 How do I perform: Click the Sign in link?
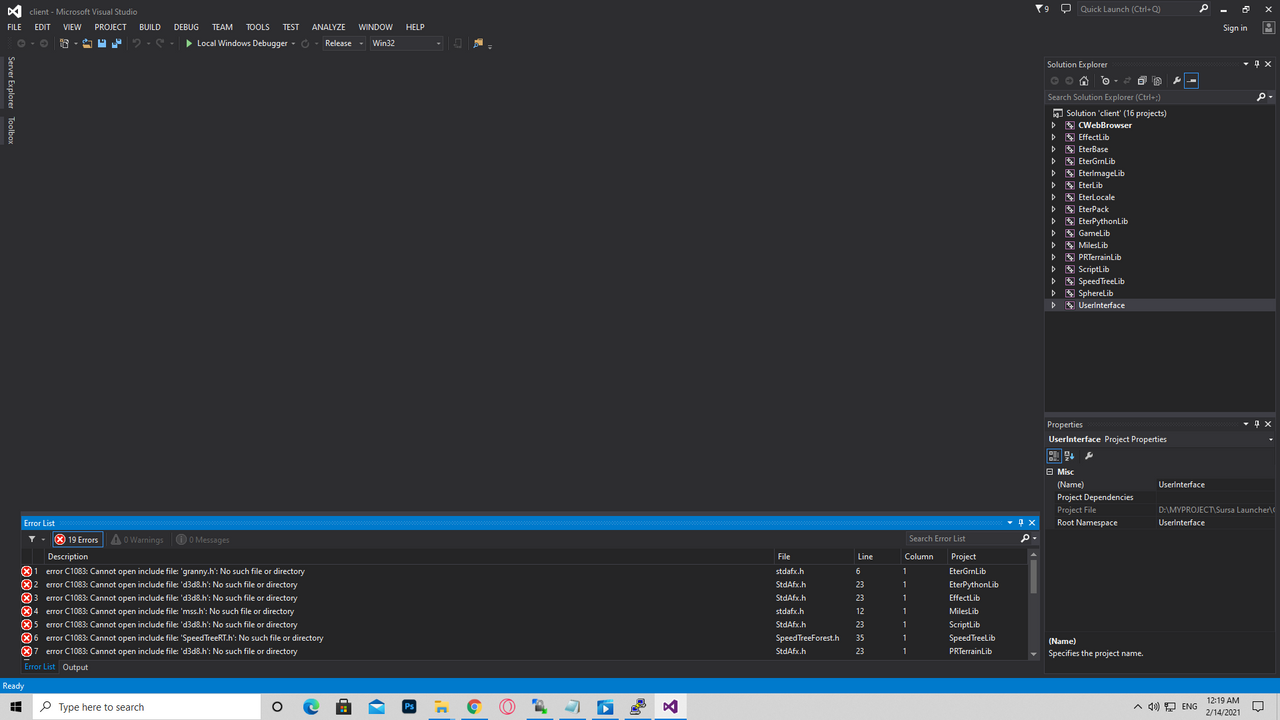click(x=1235, y=28)
